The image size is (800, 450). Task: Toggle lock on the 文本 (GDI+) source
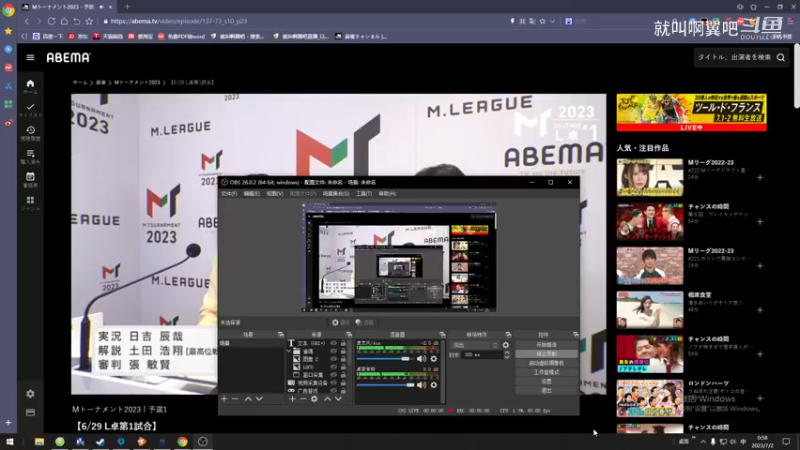point(343,343)
